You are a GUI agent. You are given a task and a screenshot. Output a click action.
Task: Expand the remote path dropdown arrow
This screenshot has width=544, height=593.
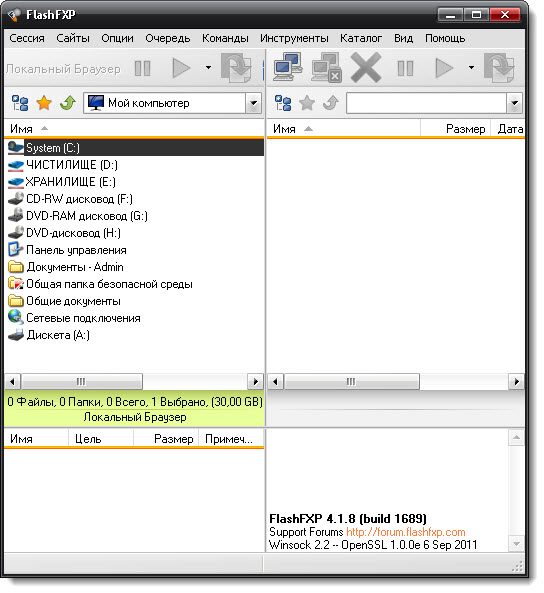click(x=514, y=103)
